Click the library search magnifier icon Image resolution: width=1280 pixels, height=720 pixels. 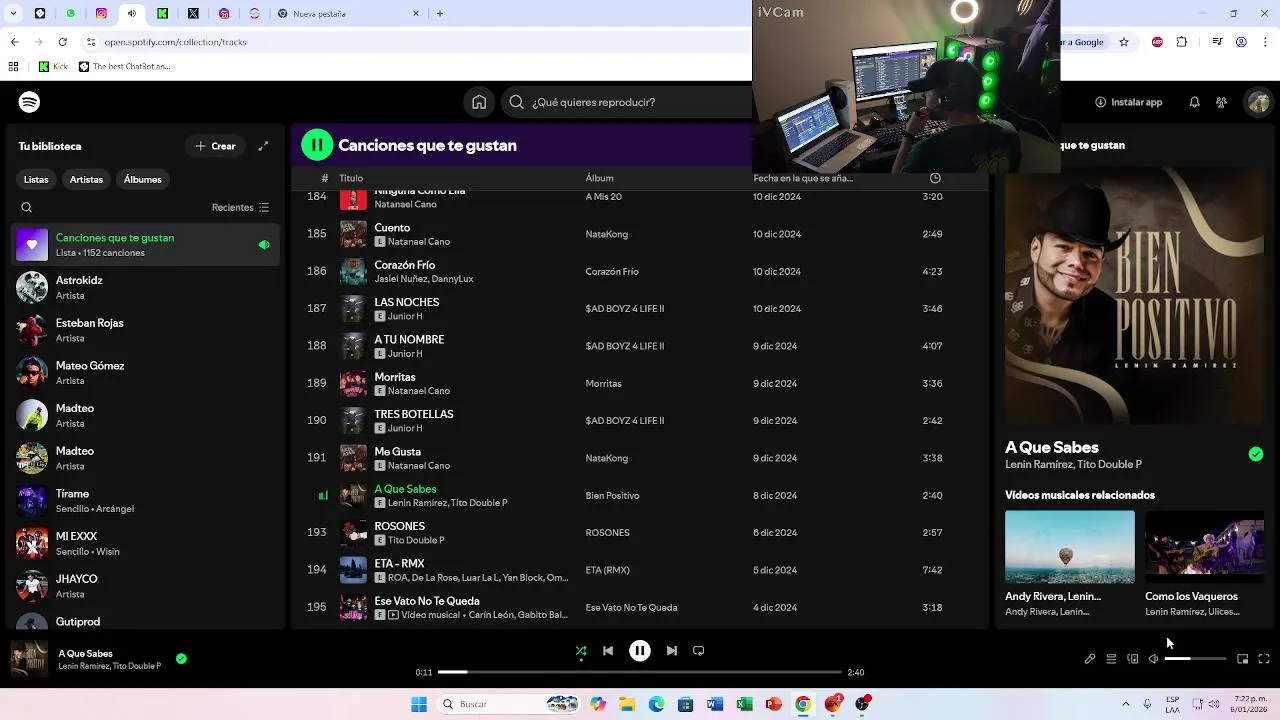(27, 208)
